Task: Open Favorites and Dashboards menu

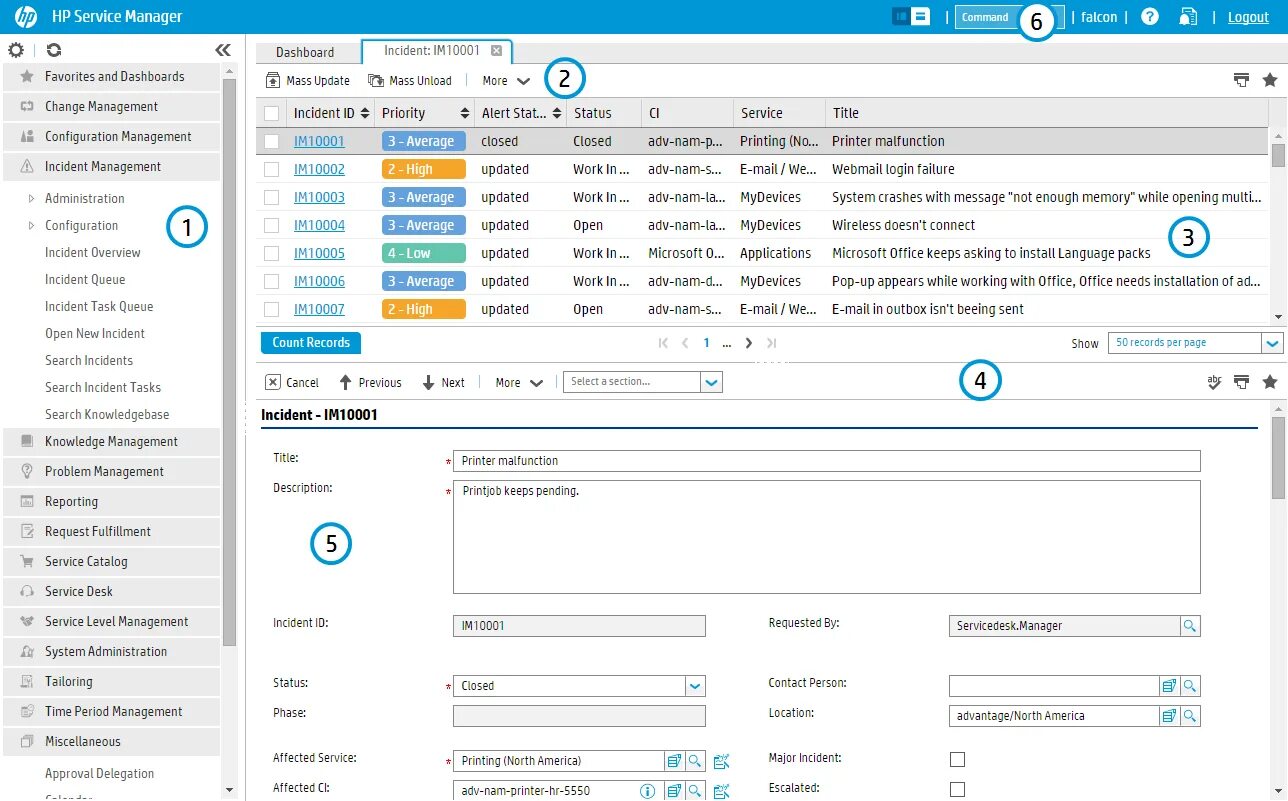Action: pyautogui.click(x=111, y=77)
